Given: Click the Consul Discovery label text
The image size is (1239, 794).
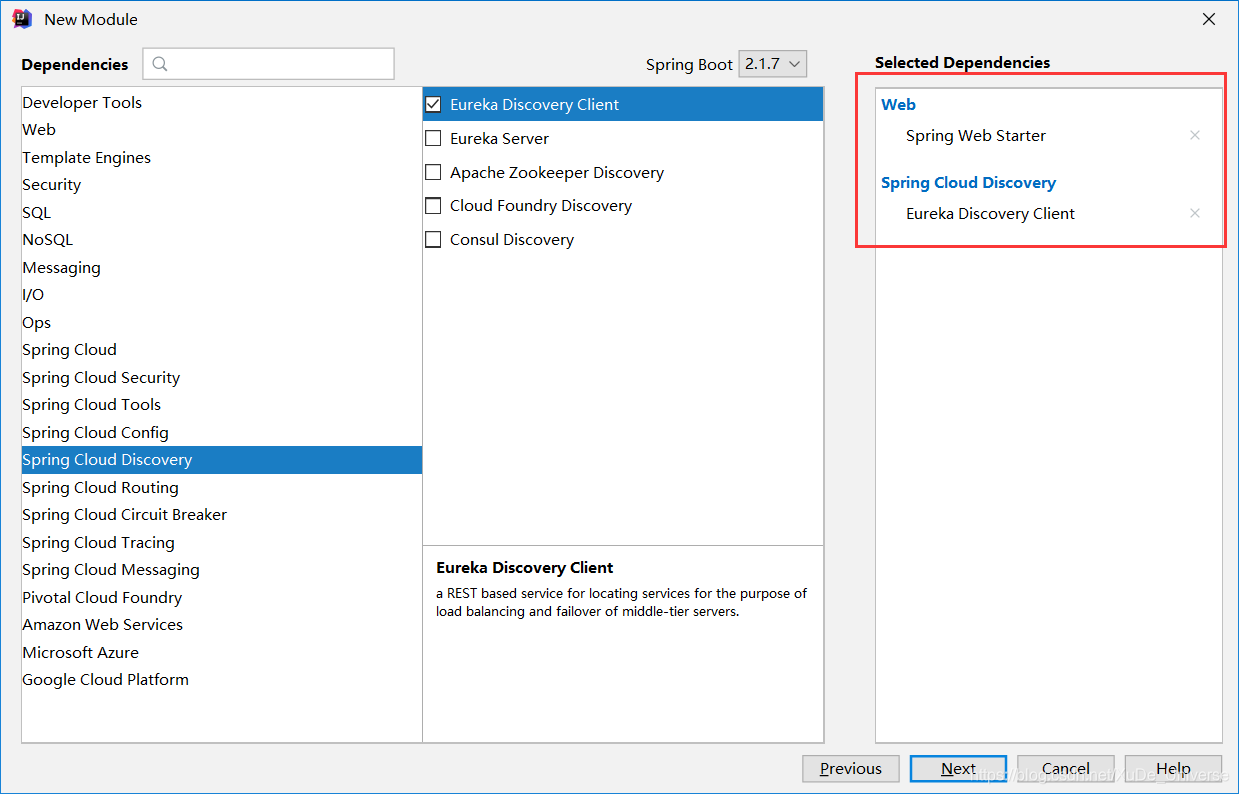Looking at the screenshot, I should click(512, 239).
